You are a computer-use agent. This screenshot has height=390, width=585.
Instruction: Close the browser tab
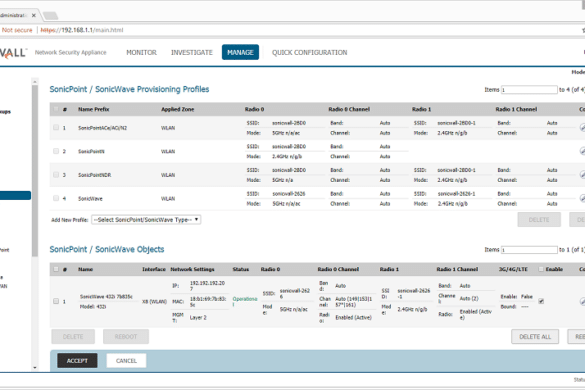(x=34, y=15)
